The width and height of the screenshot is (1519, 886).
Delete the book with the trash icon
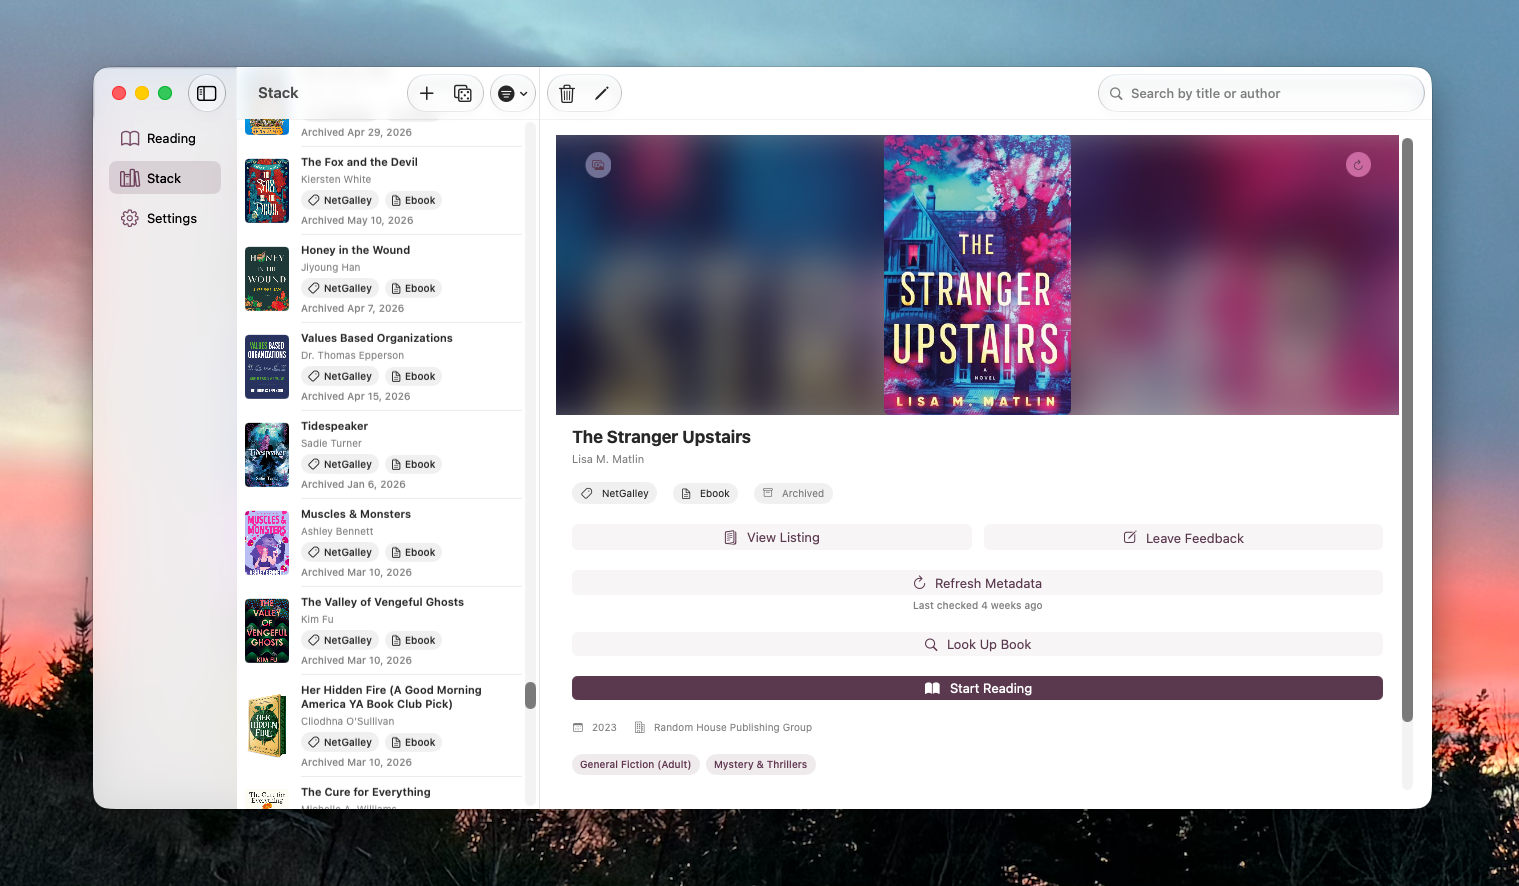tap(567, 93)
